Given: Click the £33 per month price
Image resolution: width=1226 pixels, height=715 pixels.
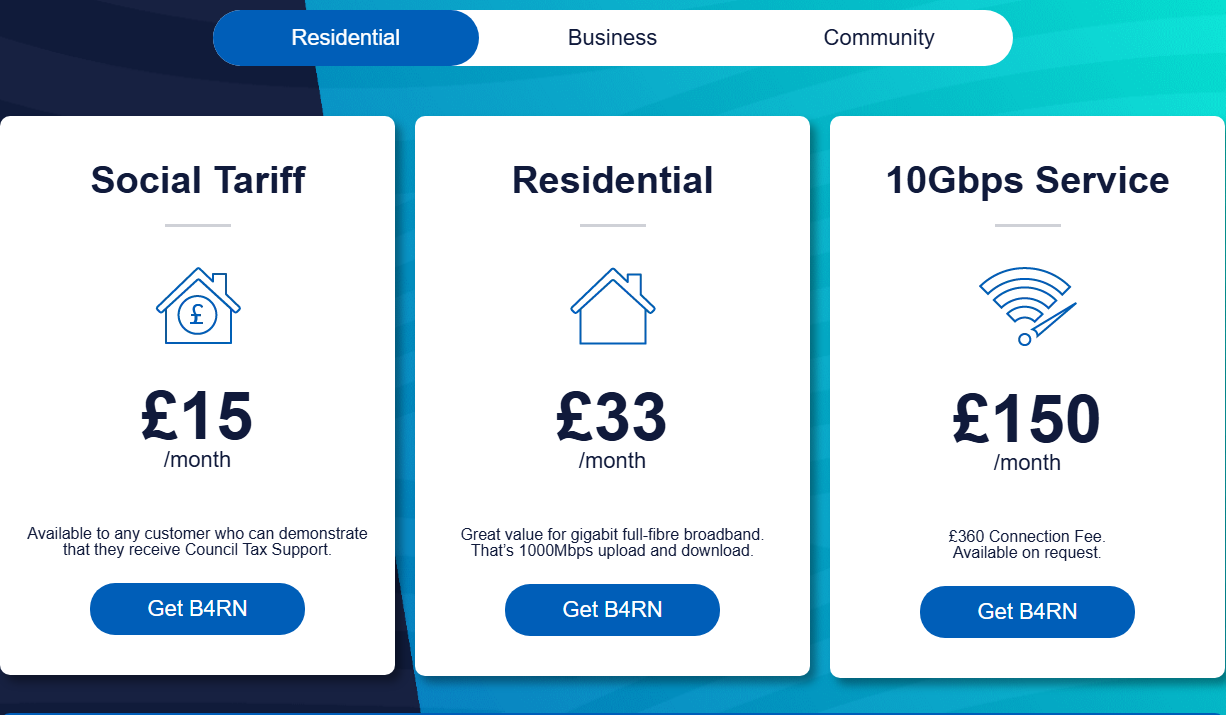Looking at the screenshot, I should [x=612, y=428].
